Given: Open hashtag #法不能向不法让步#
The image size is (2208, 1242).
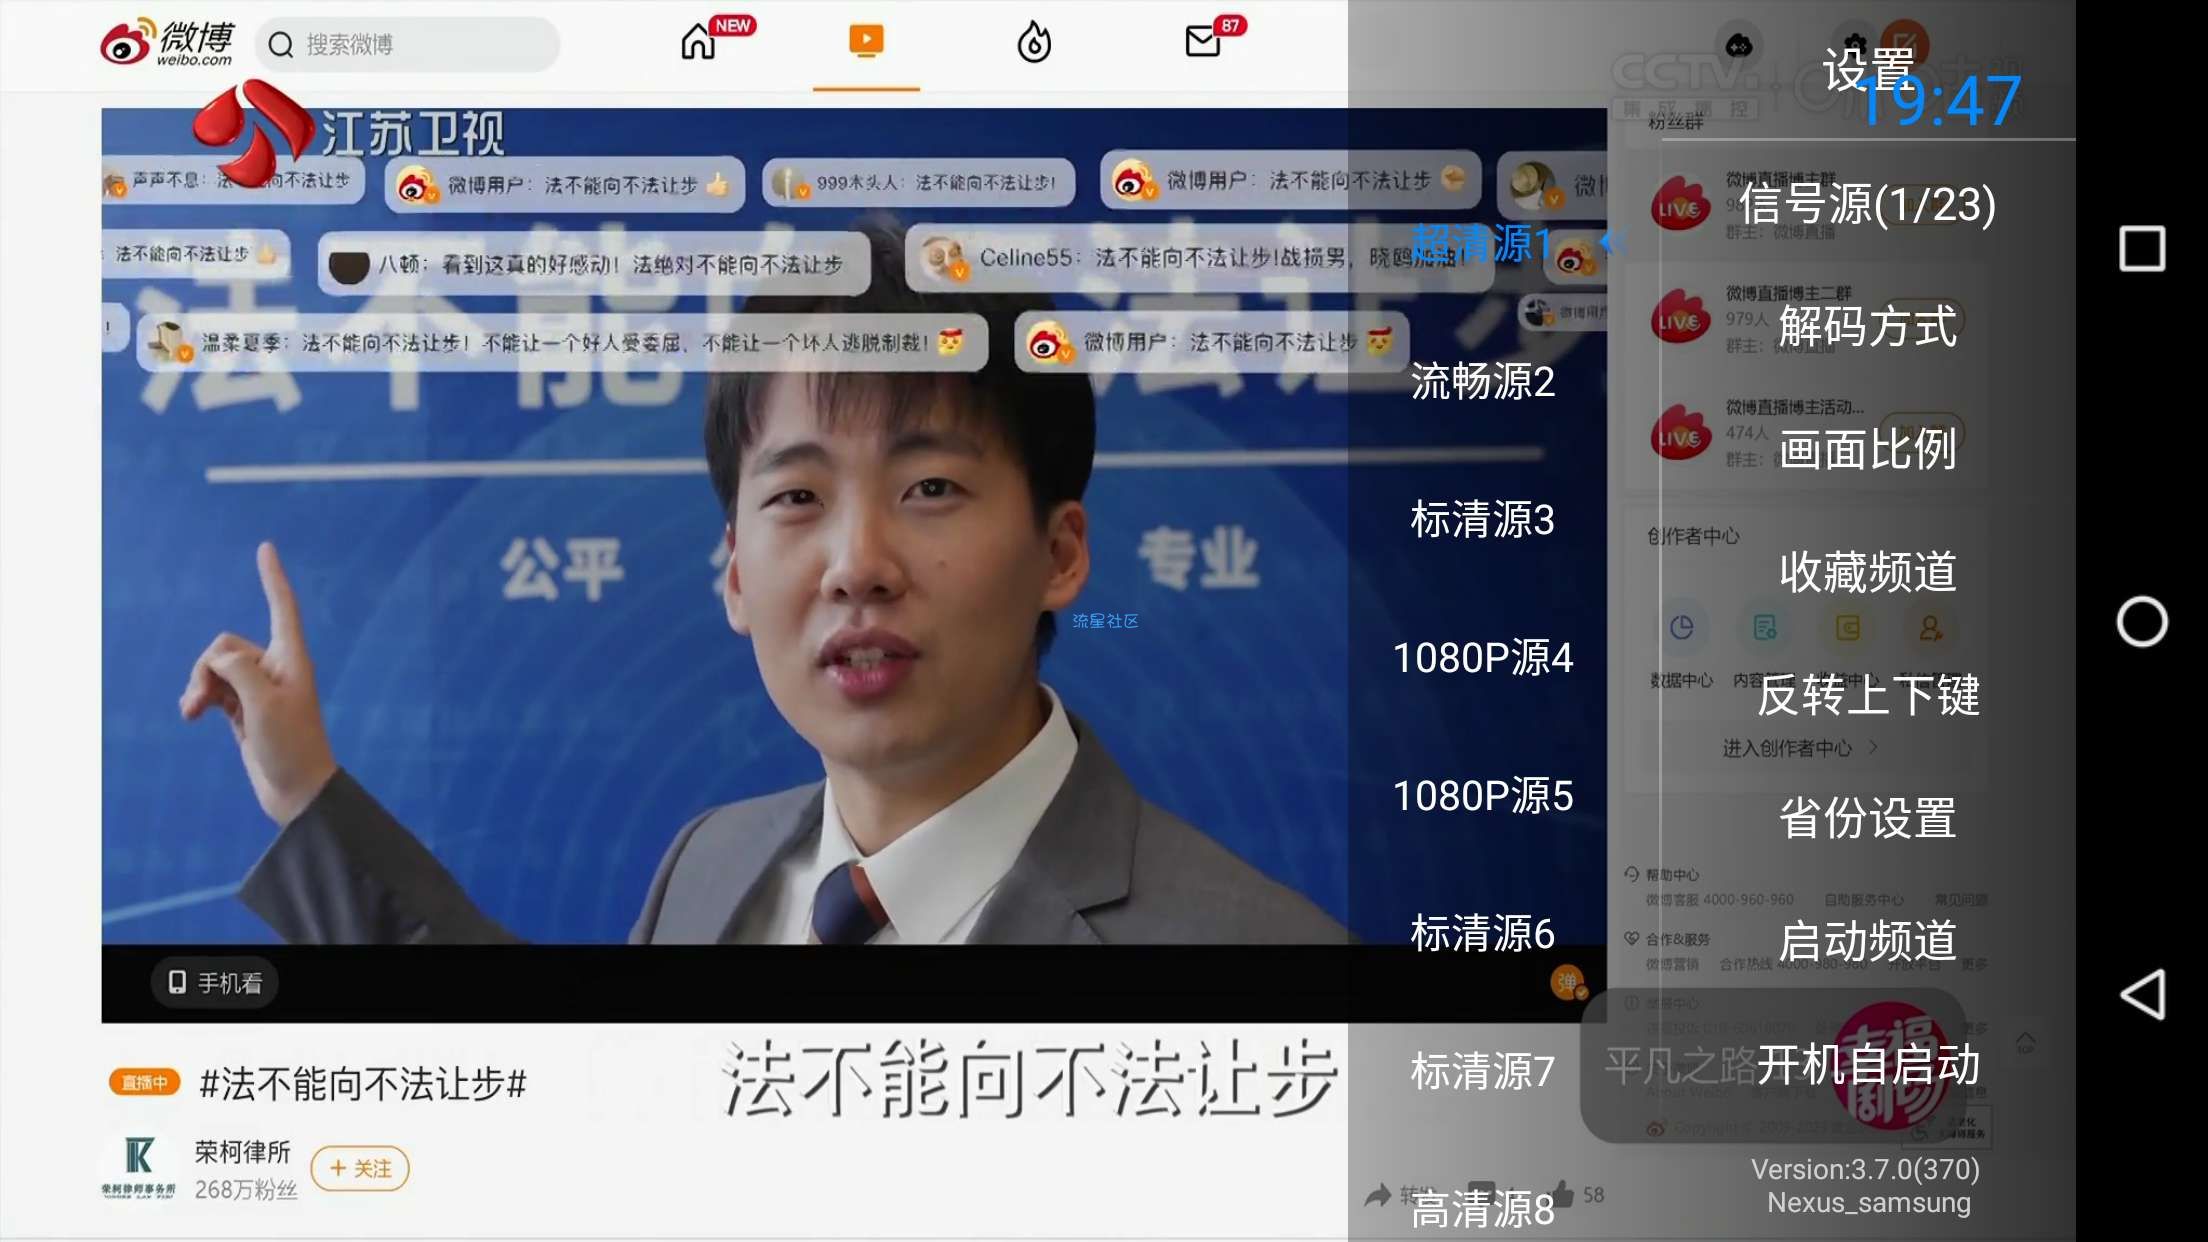Looking at the screenshot, I should tap(363, 1083).
